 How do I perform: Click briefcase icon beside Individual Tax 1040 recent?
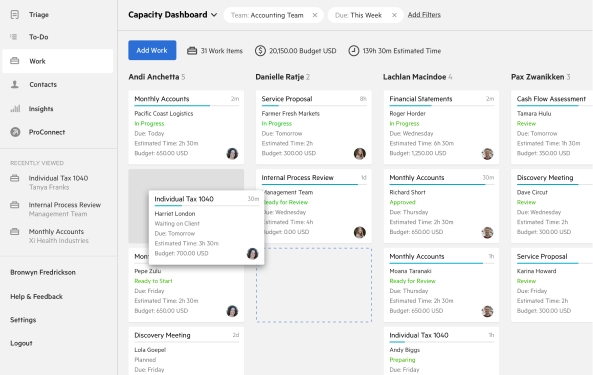14,178
